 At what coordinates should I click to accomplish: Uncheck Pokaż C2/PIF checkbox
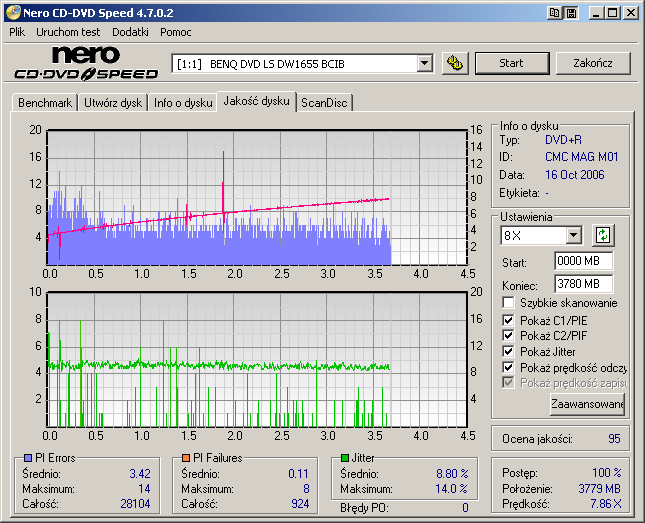click(508, 335)
